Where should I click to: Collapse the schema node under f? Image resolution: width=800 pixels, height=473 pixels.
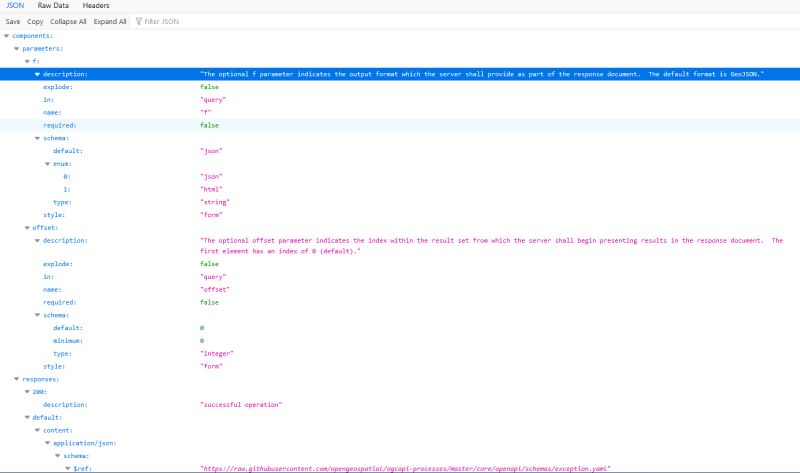(37, 138)
